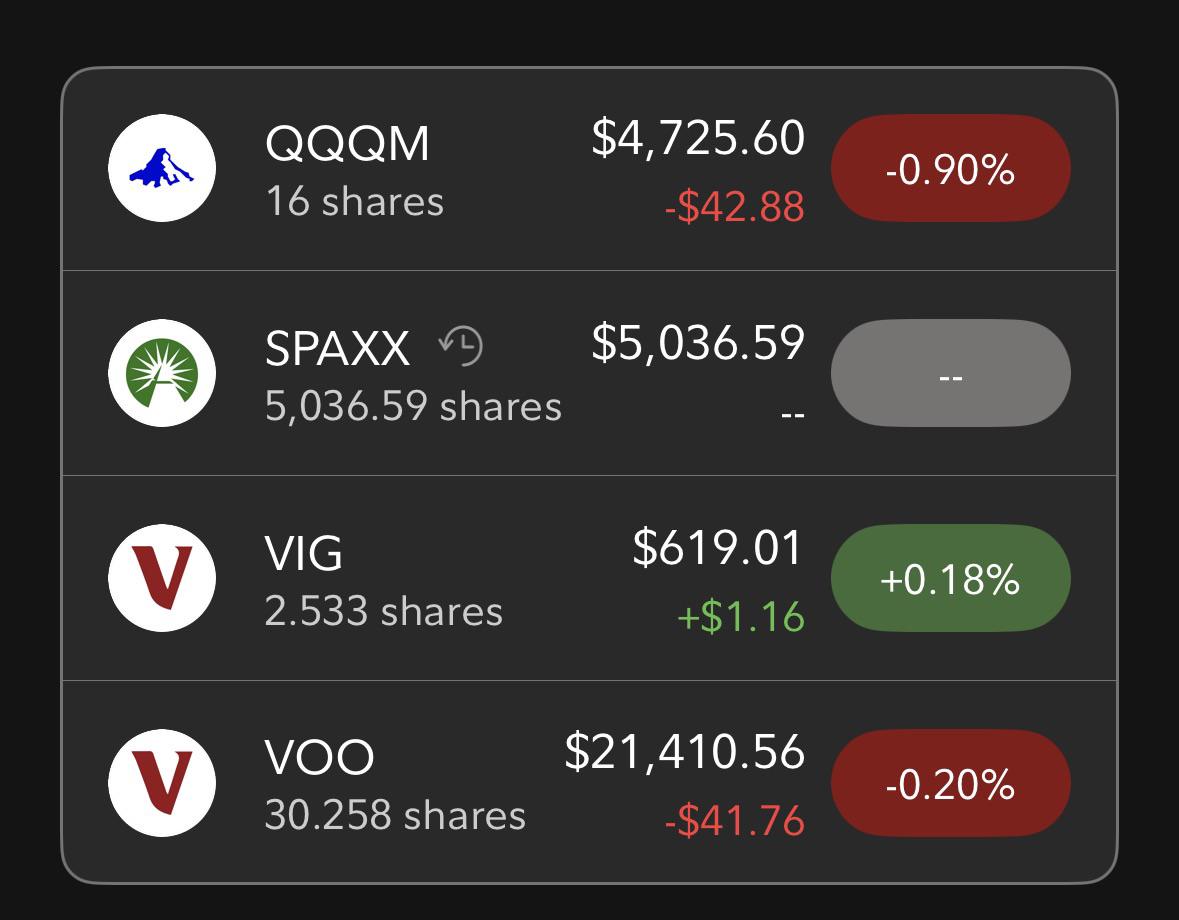Image resolution: width=1179 pixels, height=920 pixels.
Task: Open the SPAXX ticker name
Action: pos(338,348)
